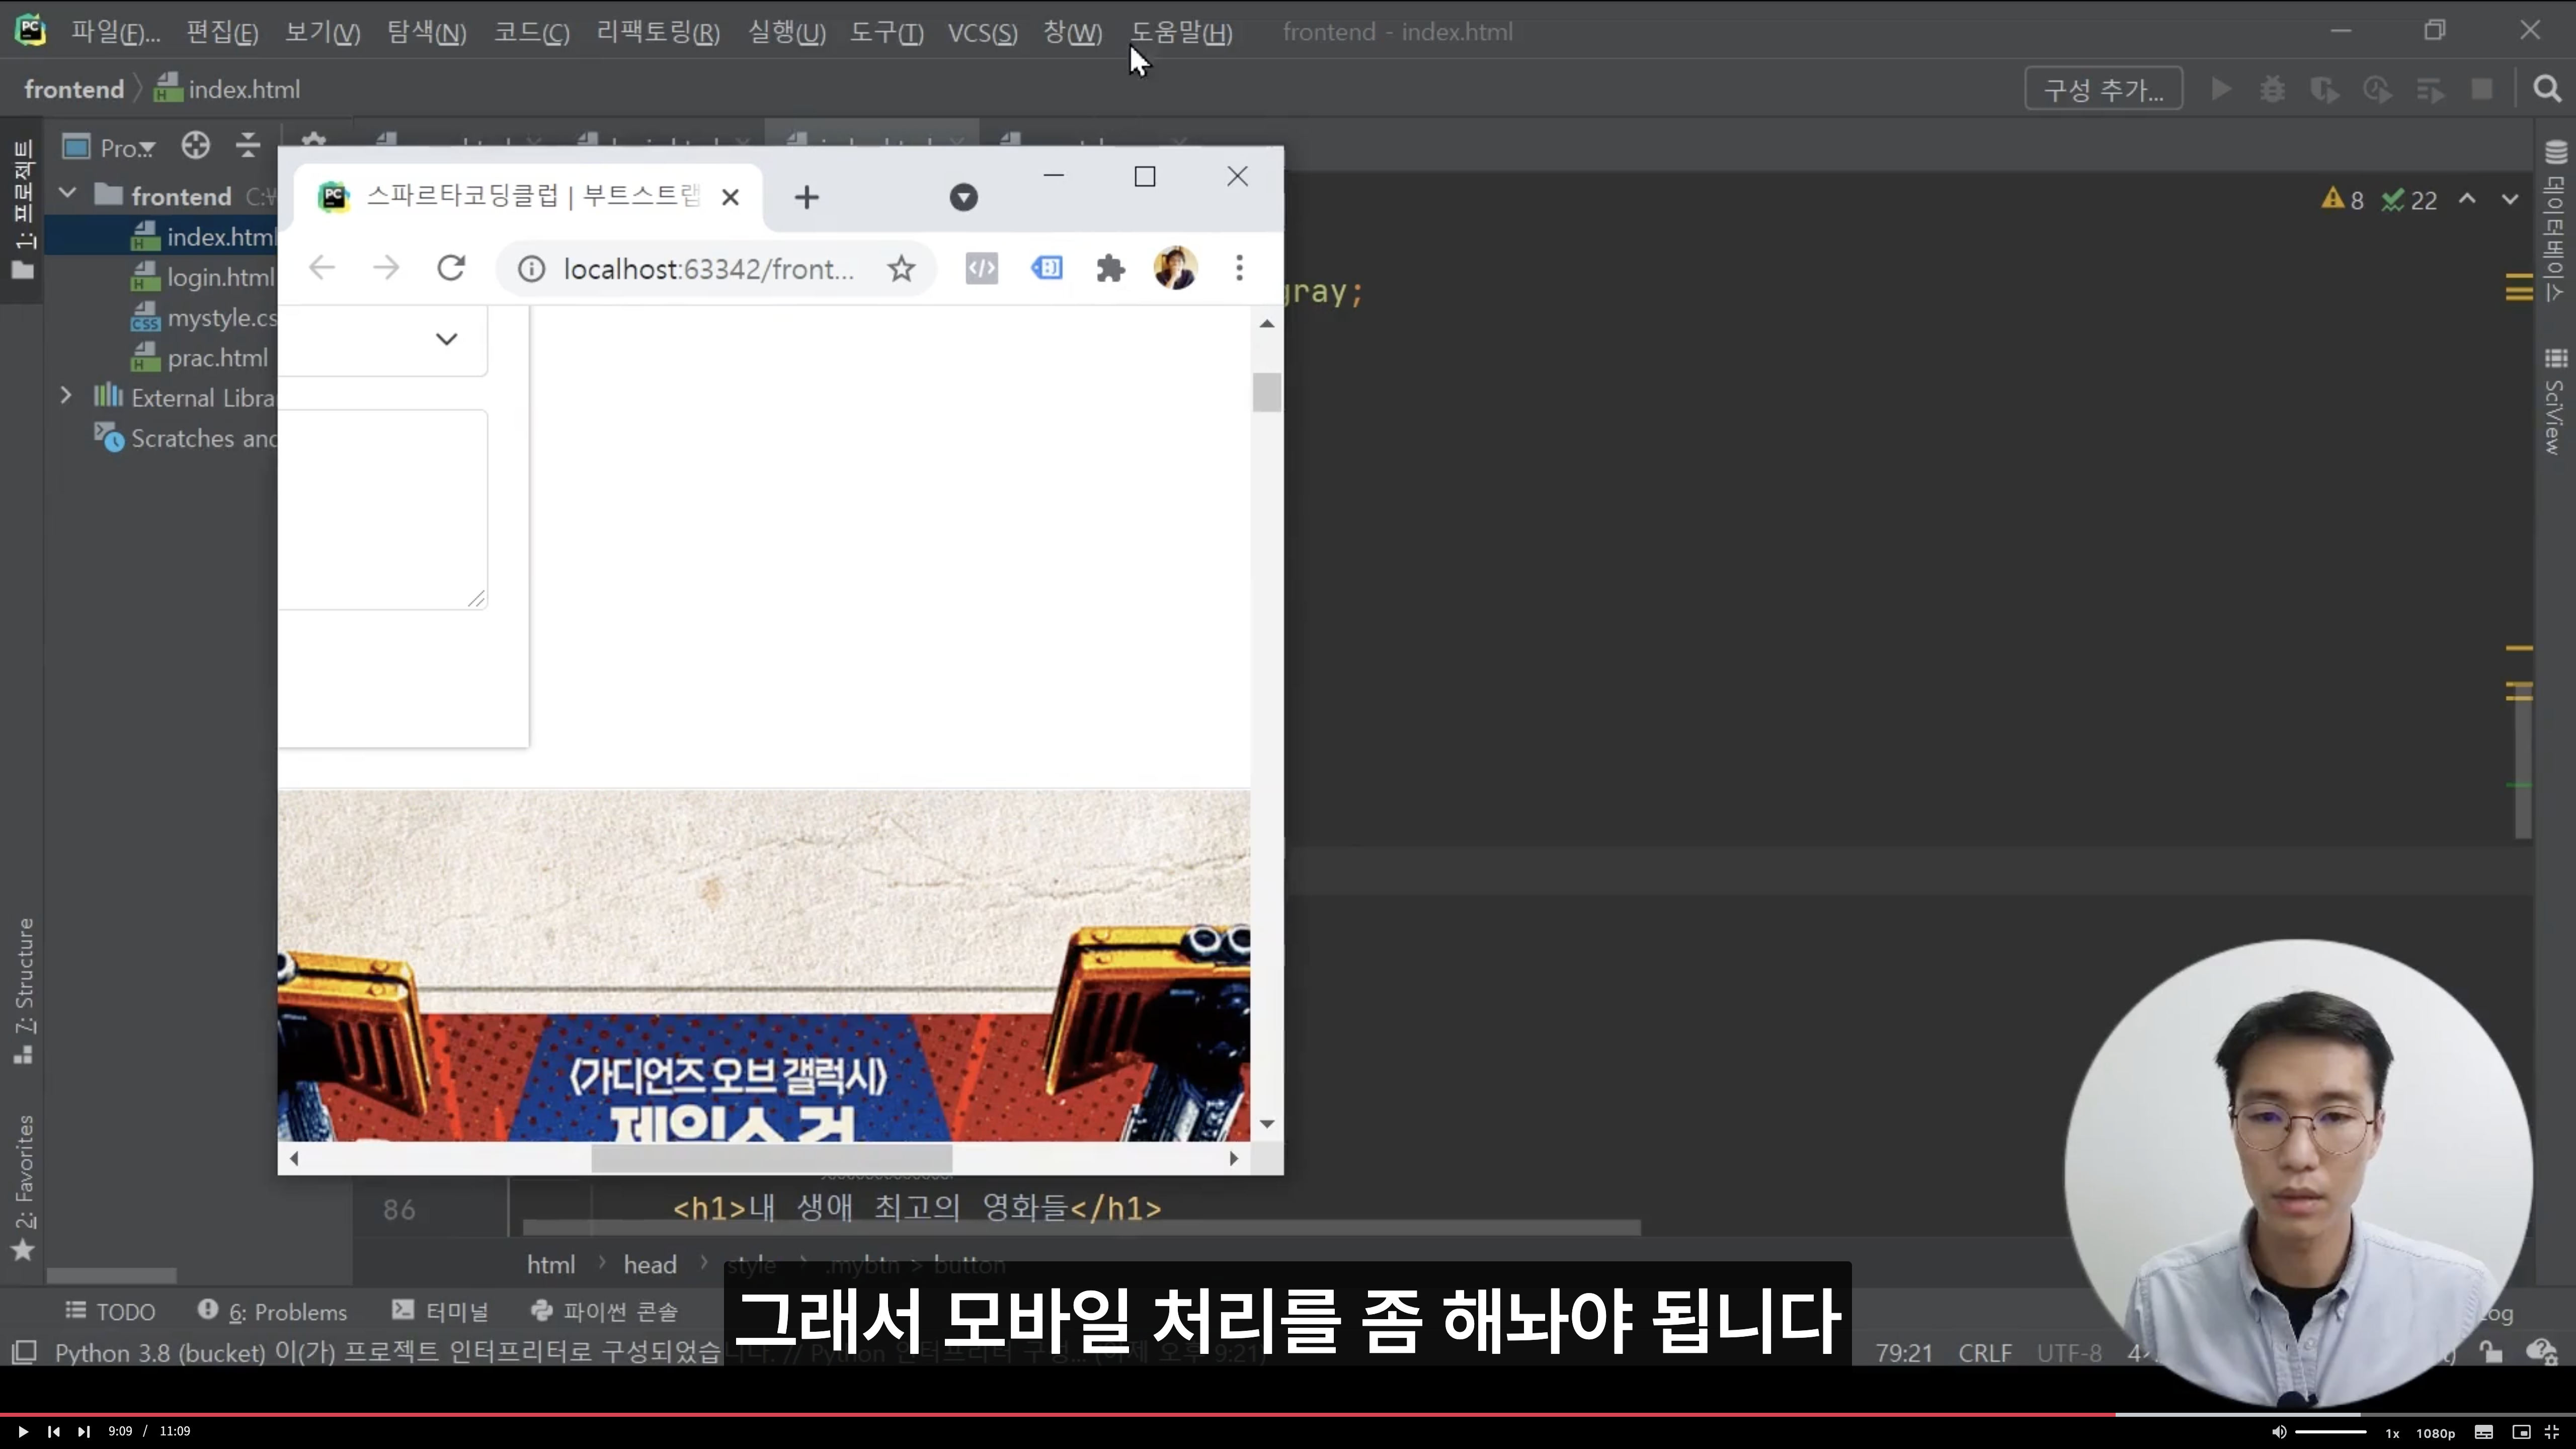Click the Debug bug icon

point(2272,89)
